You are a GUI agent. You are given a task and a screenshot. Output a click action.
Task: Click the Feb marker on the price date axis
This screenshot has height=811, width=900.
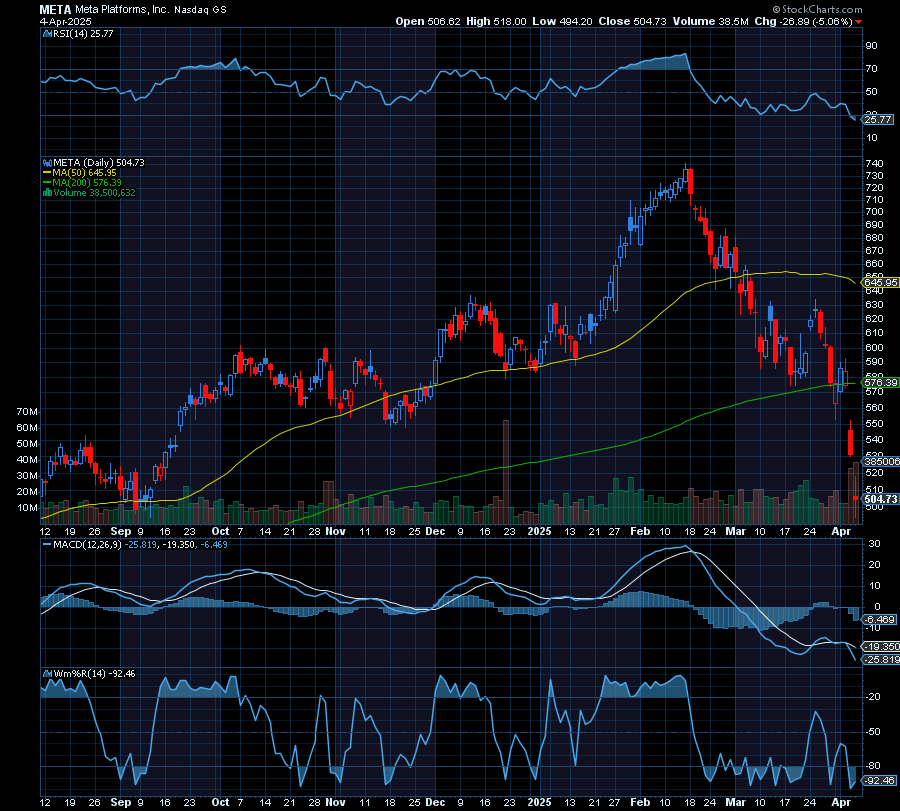coord(640,531)
